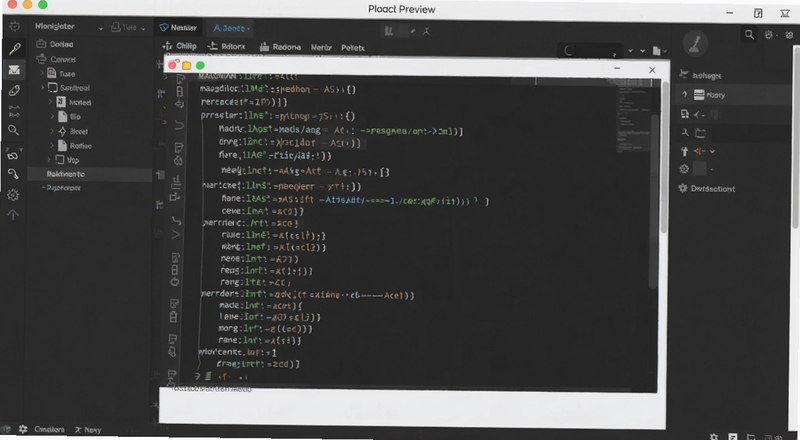Click the gray swatch in right panel
Viewport: 800px width, 440px height.
coord(699,168)
